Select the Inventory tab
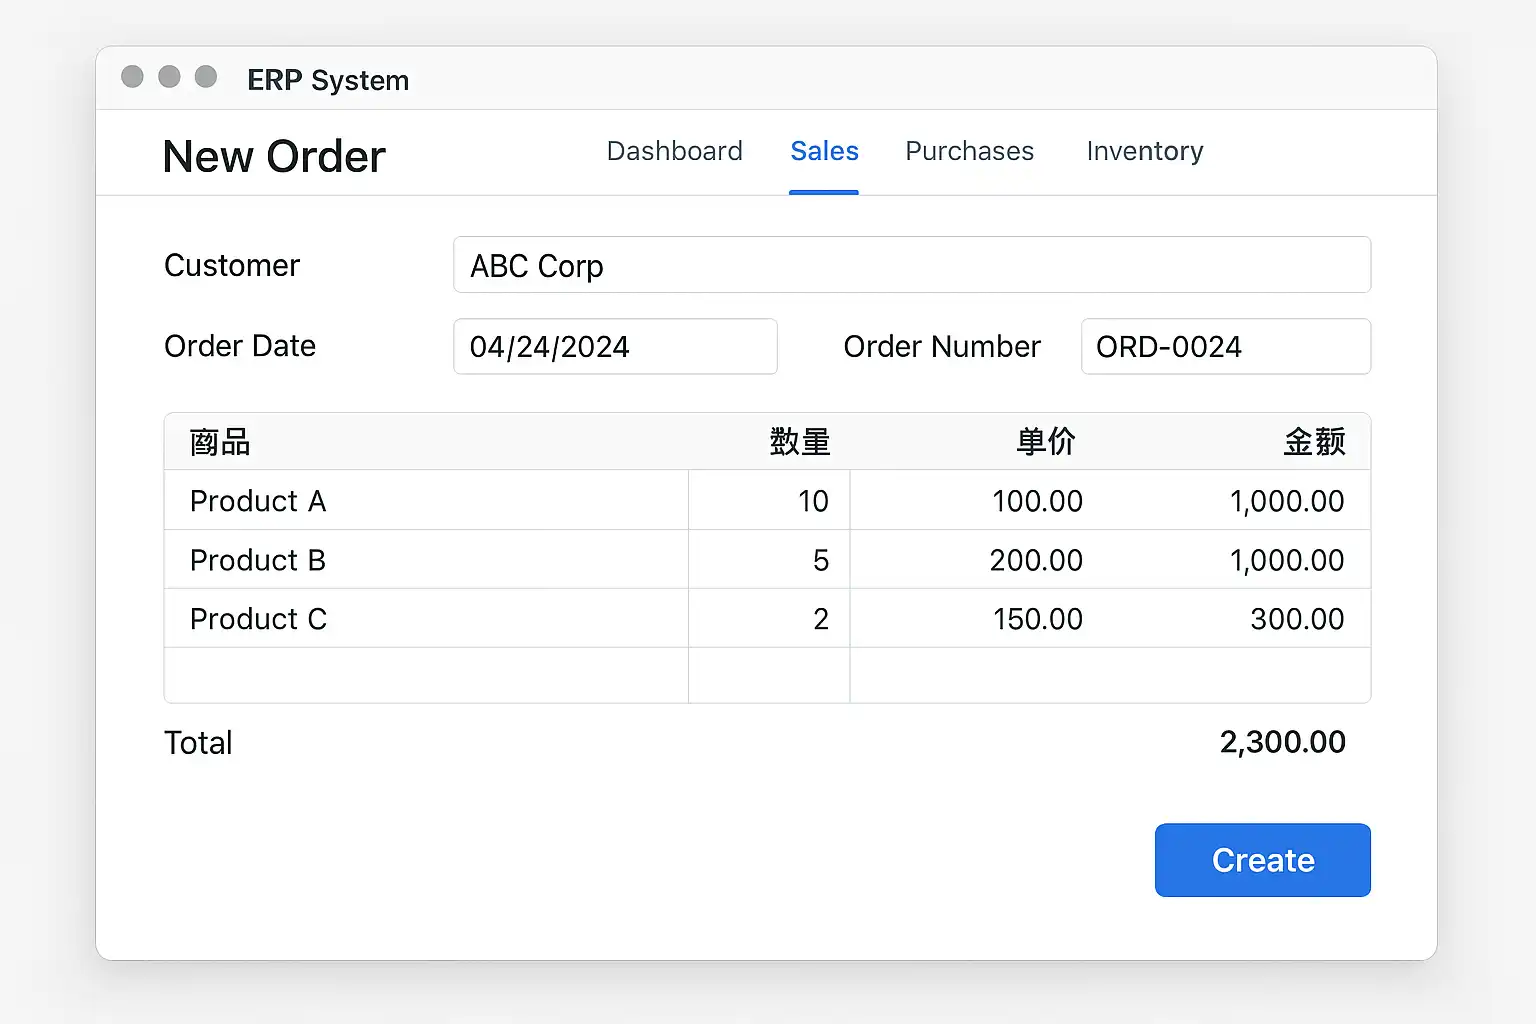 tap(1144, 151)
